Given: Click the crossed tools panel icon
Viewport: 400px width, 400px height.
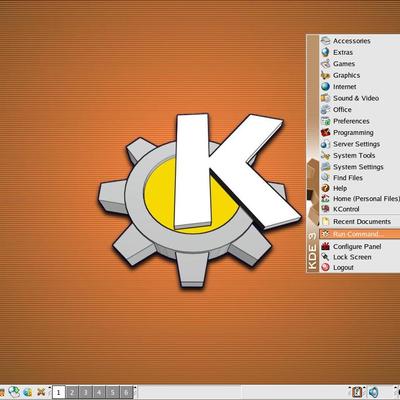Looking at the screenshot, I should [41, 392].
